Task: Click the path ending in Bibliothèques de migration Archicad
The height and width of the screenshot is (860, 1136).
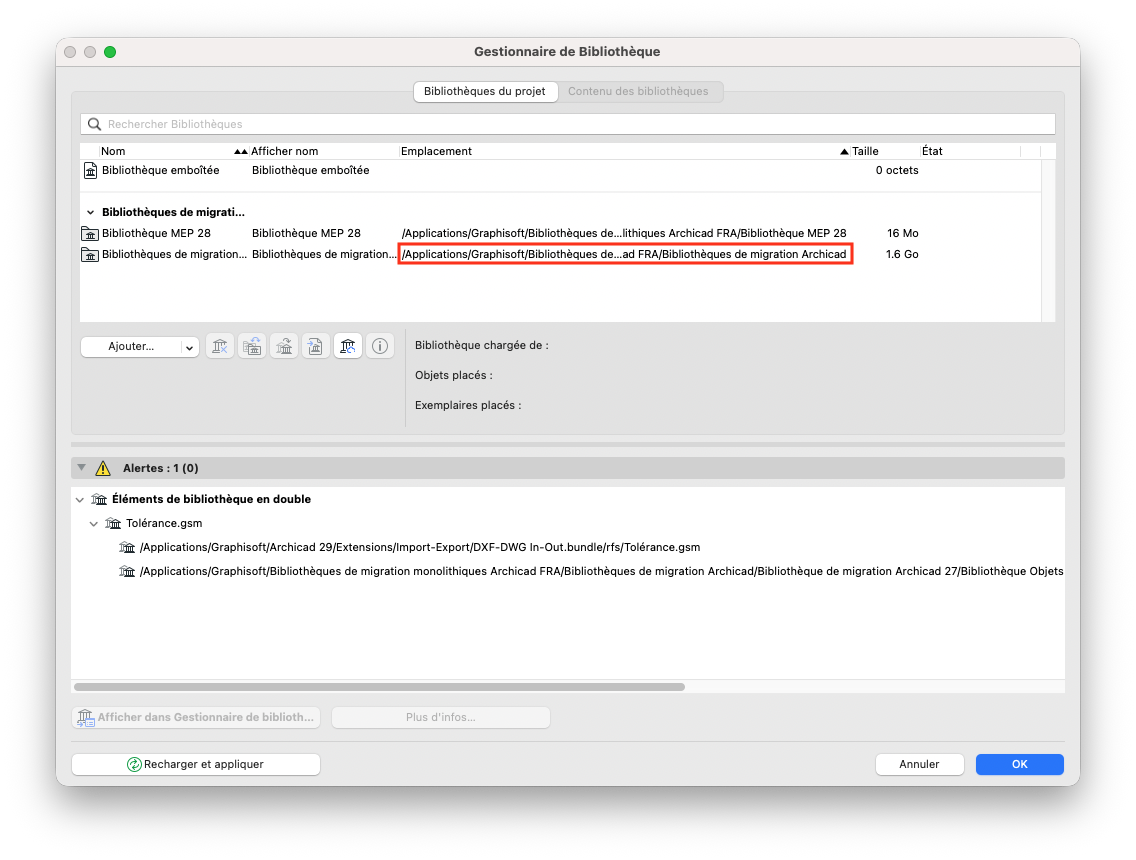Action: (624, 254)
